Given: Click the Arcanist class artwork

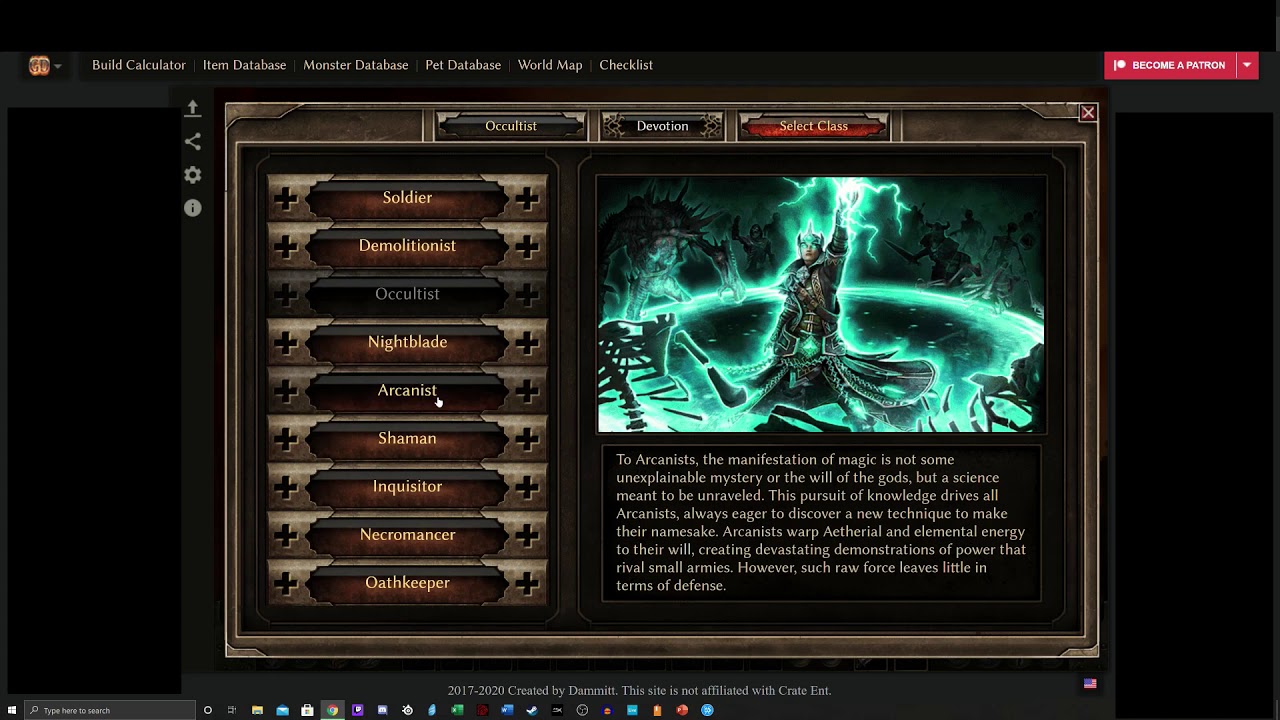Looking at the screenshot, I should click(821, 304).
